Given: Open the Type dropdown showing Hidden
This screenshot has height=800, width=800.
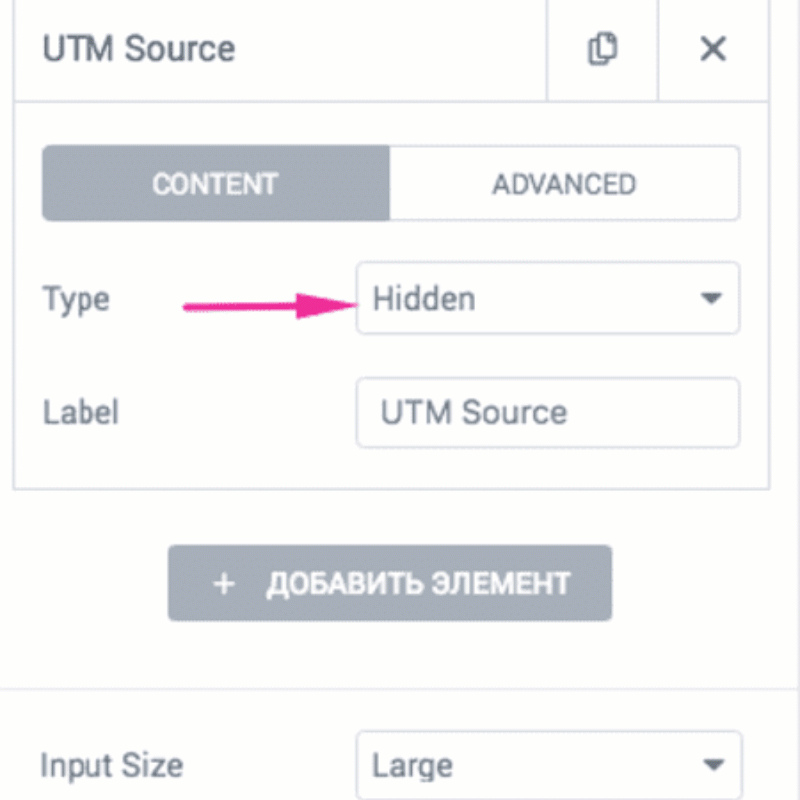Looking at the screenshot, I should click(x=548, y=298).
